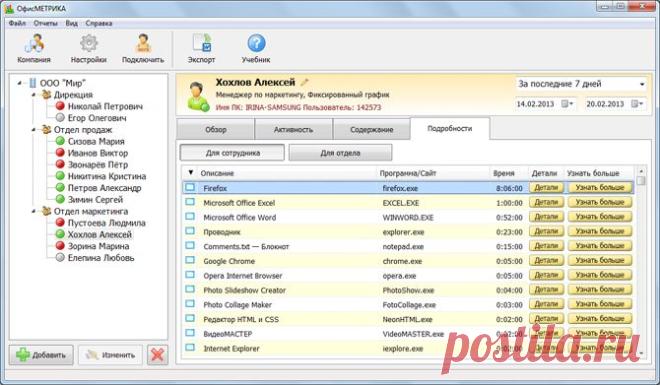Click the Для отдела button
The width and height of the screenshot is (660, 385).
(x=340, y=153)
